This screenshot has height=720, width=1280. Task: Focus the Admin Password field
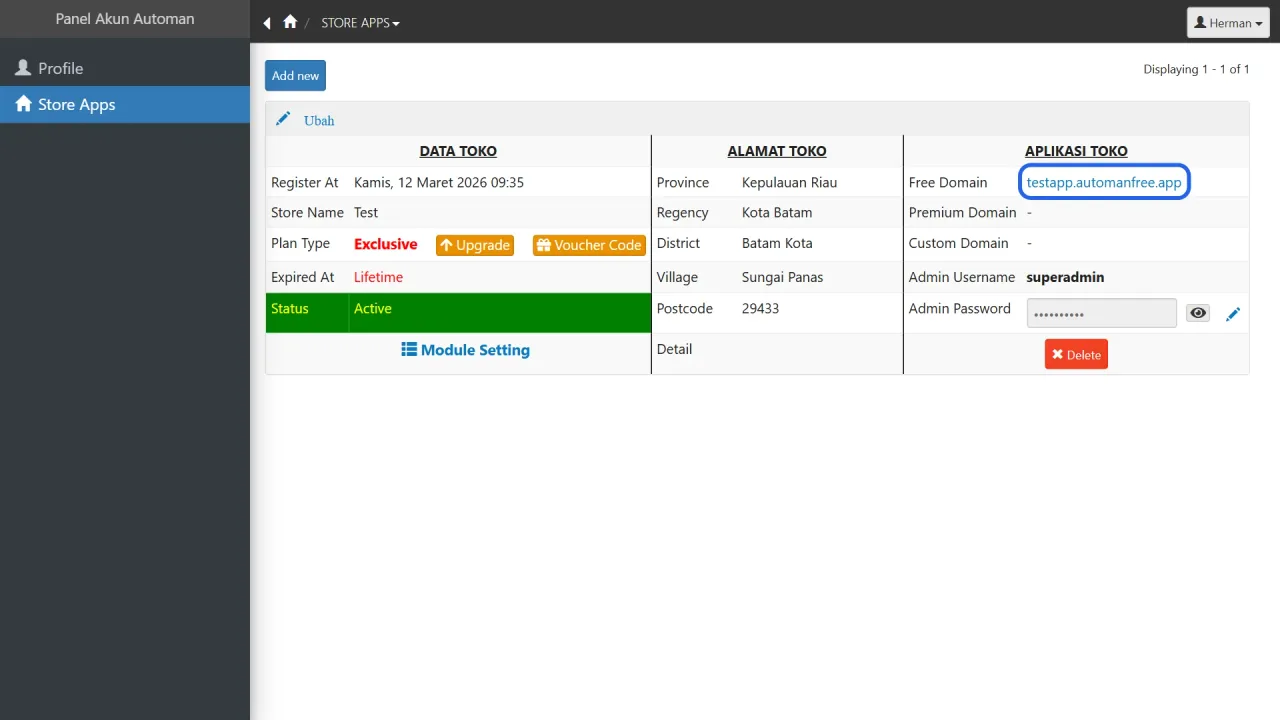(x=1101, y=313)
